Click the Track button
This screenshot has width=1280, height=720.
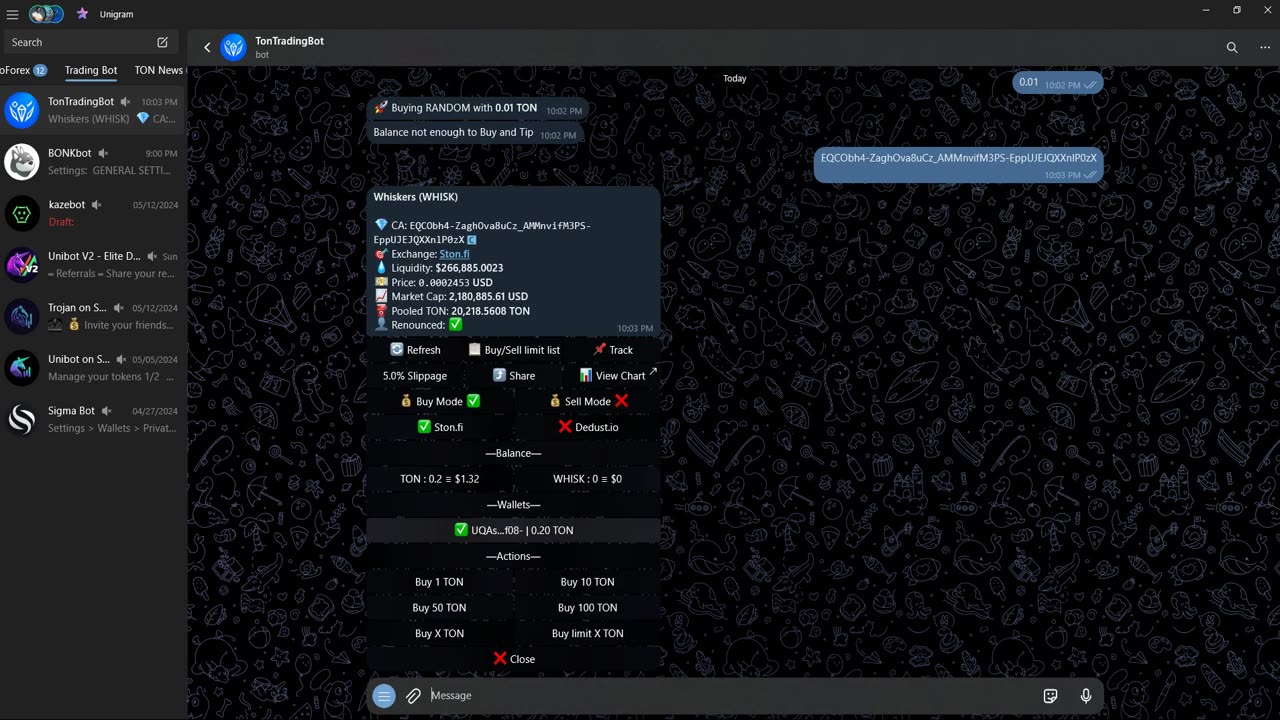click(x=613, y=350)
